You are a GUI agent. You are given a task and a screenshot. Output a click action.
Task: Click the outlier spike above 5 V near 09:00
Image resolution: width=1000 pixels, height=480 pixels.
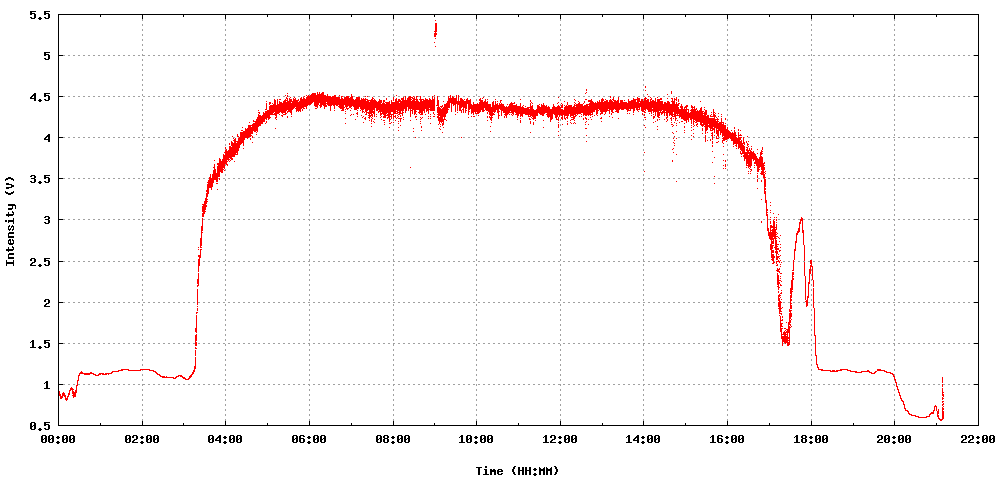436,33
